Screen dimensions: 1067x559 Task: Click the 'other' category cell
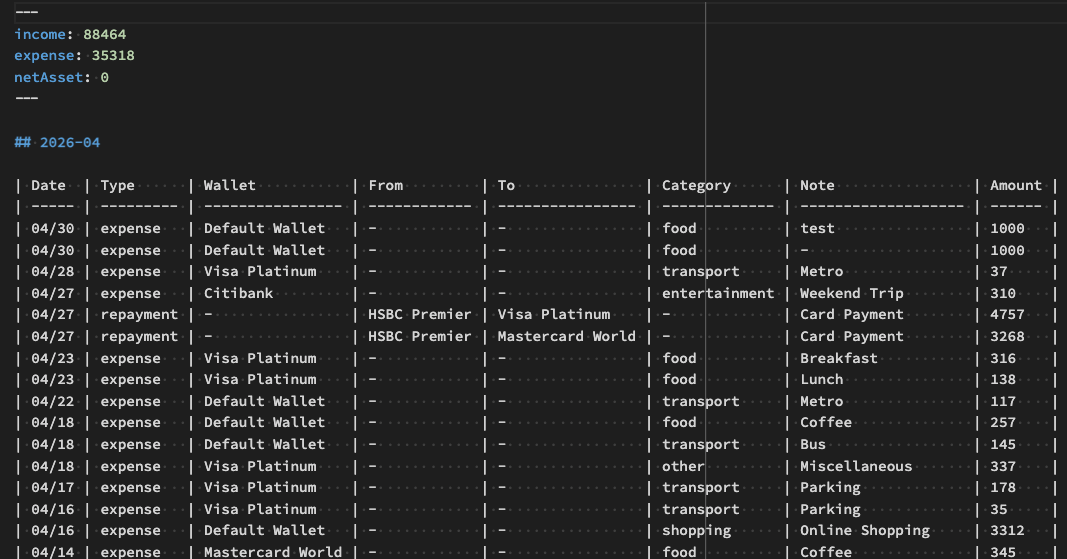coord(683,466)
